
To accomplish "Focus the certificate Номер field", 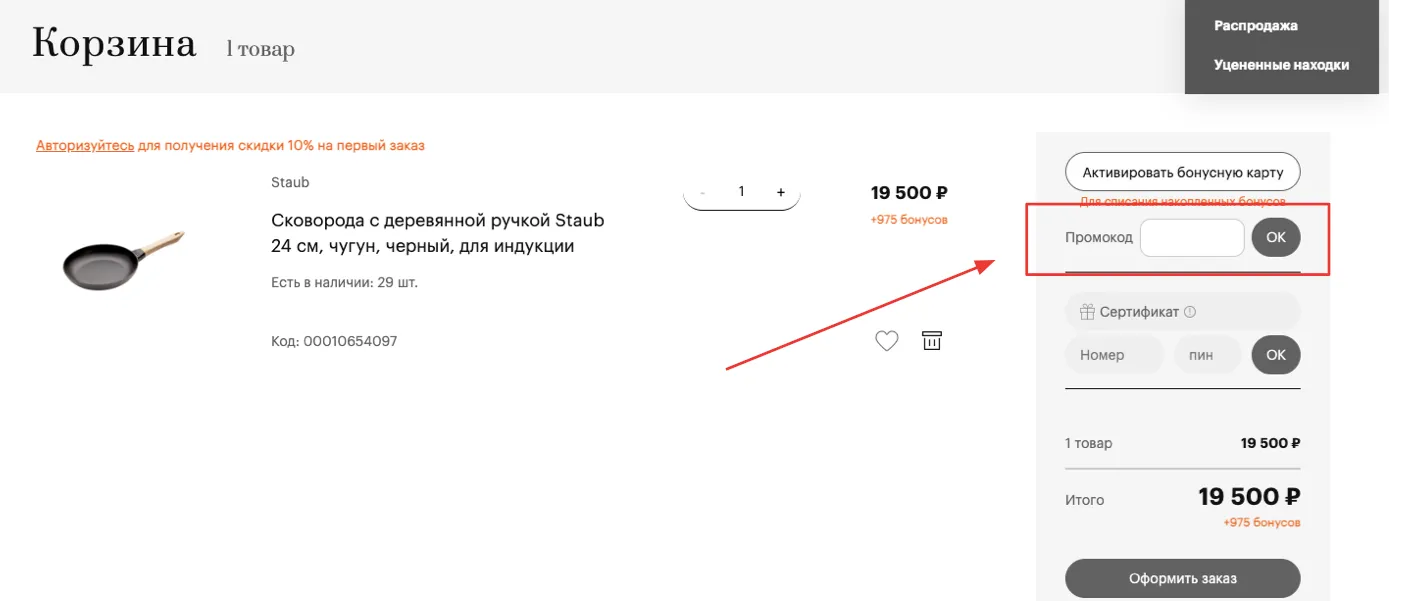I will point(1114,355).
